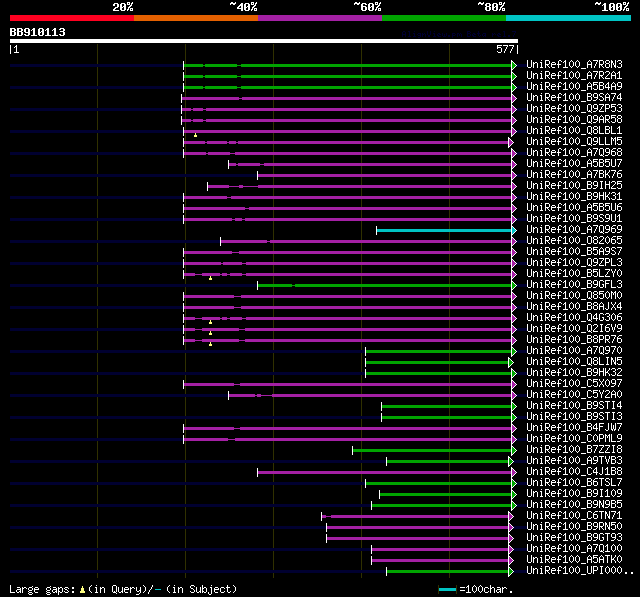Open the UniRef100_B9RN50 hit label
640x597 pixels.
coord(574,527)
